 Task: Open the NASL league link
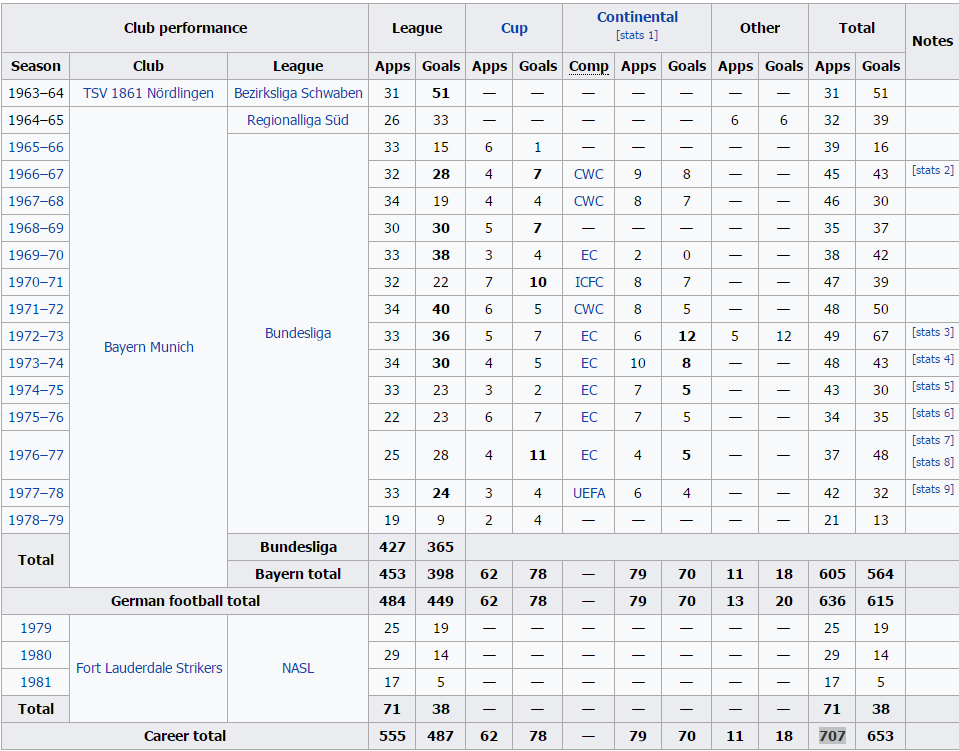coord(298,668)
